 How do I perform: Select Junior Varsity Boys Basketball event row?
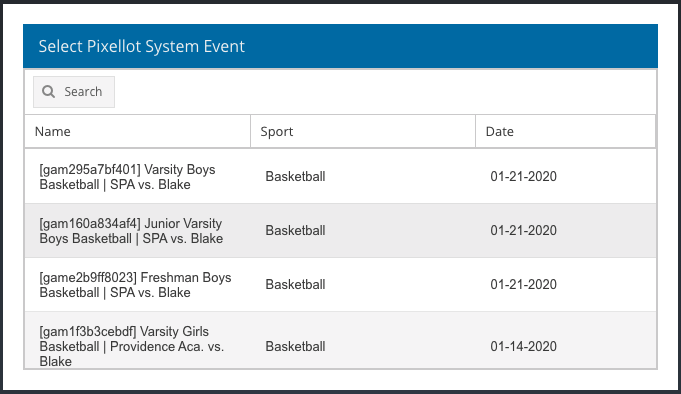[x=340, y=231]
